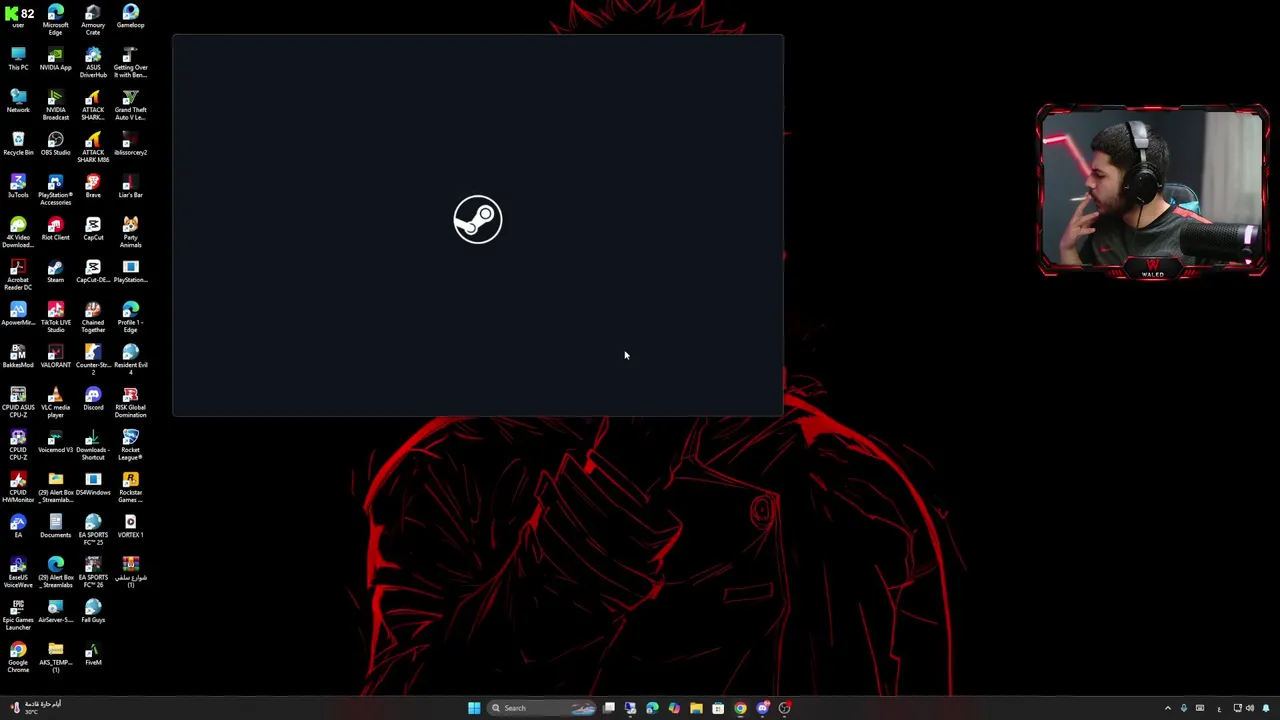The width and height of the screenshot is (1280, 720).
Task: Open the Resident Evil 4 shortcut
Action: pyautogui.click(x=130, y=360)
